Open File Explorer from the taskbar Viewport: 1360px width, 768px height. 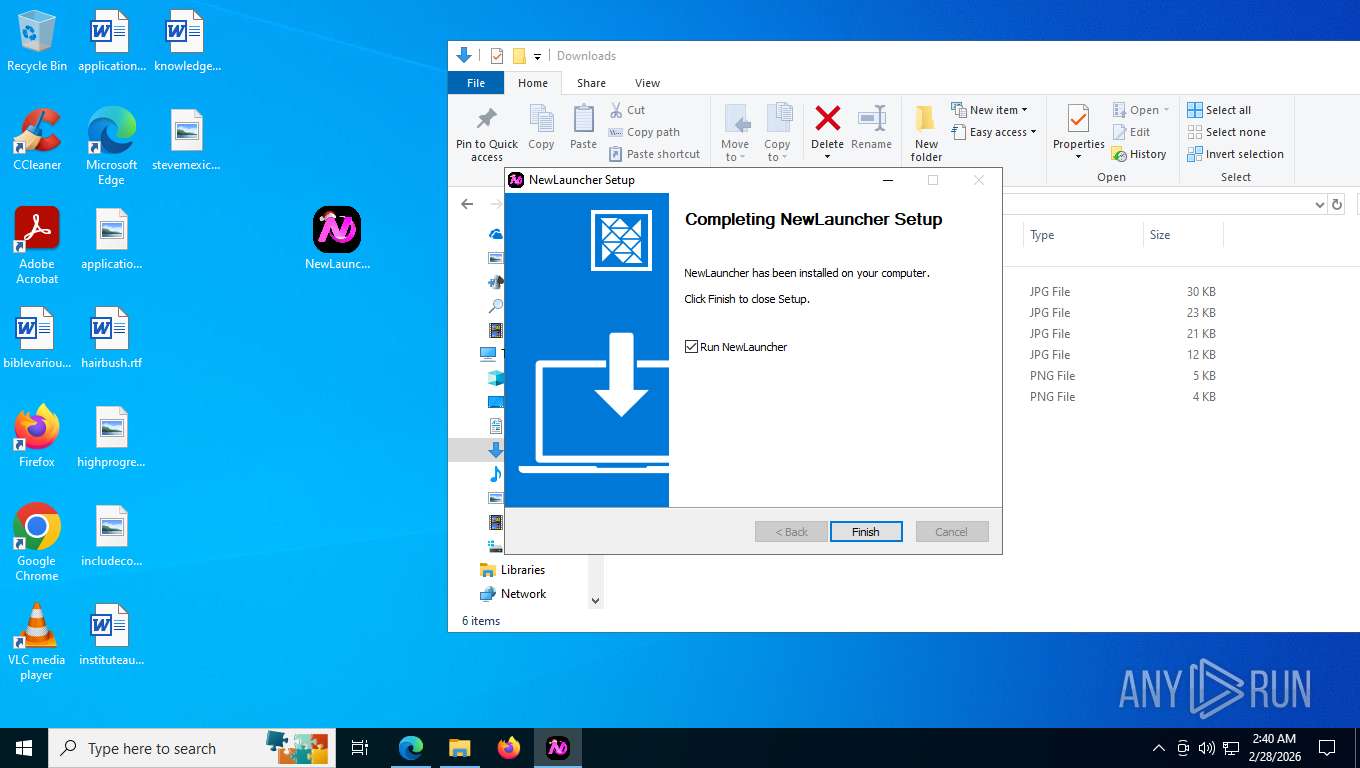coord(460,748)
